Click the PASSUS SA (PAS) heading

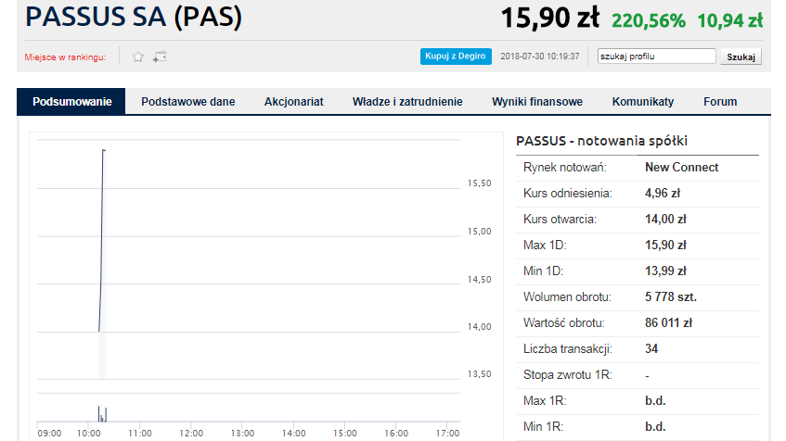[133, 17]
